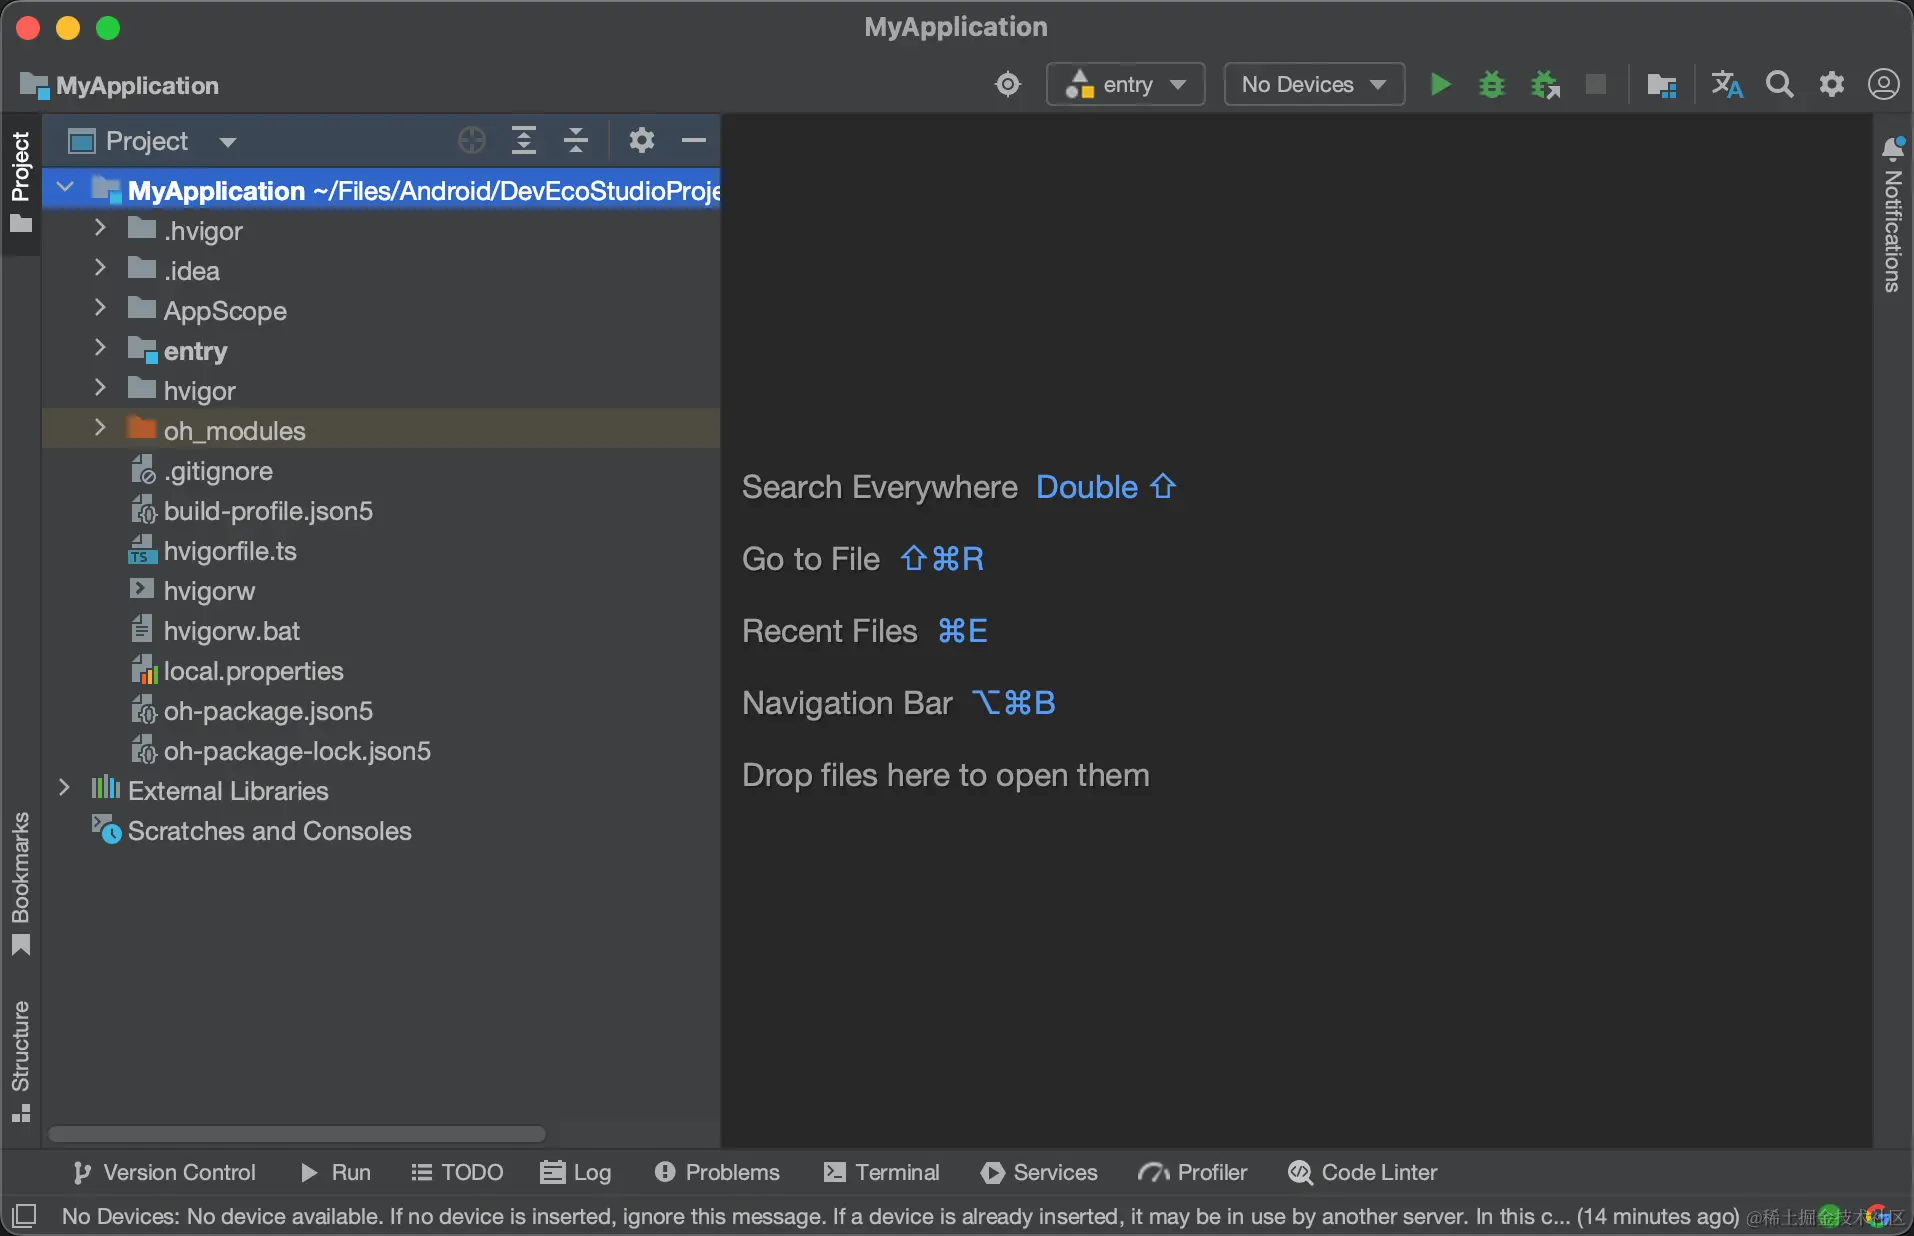The width and height of the screenshot is (1914, 1236).
Task: Click the No Devices status bar message
Action: point(900,1216)
